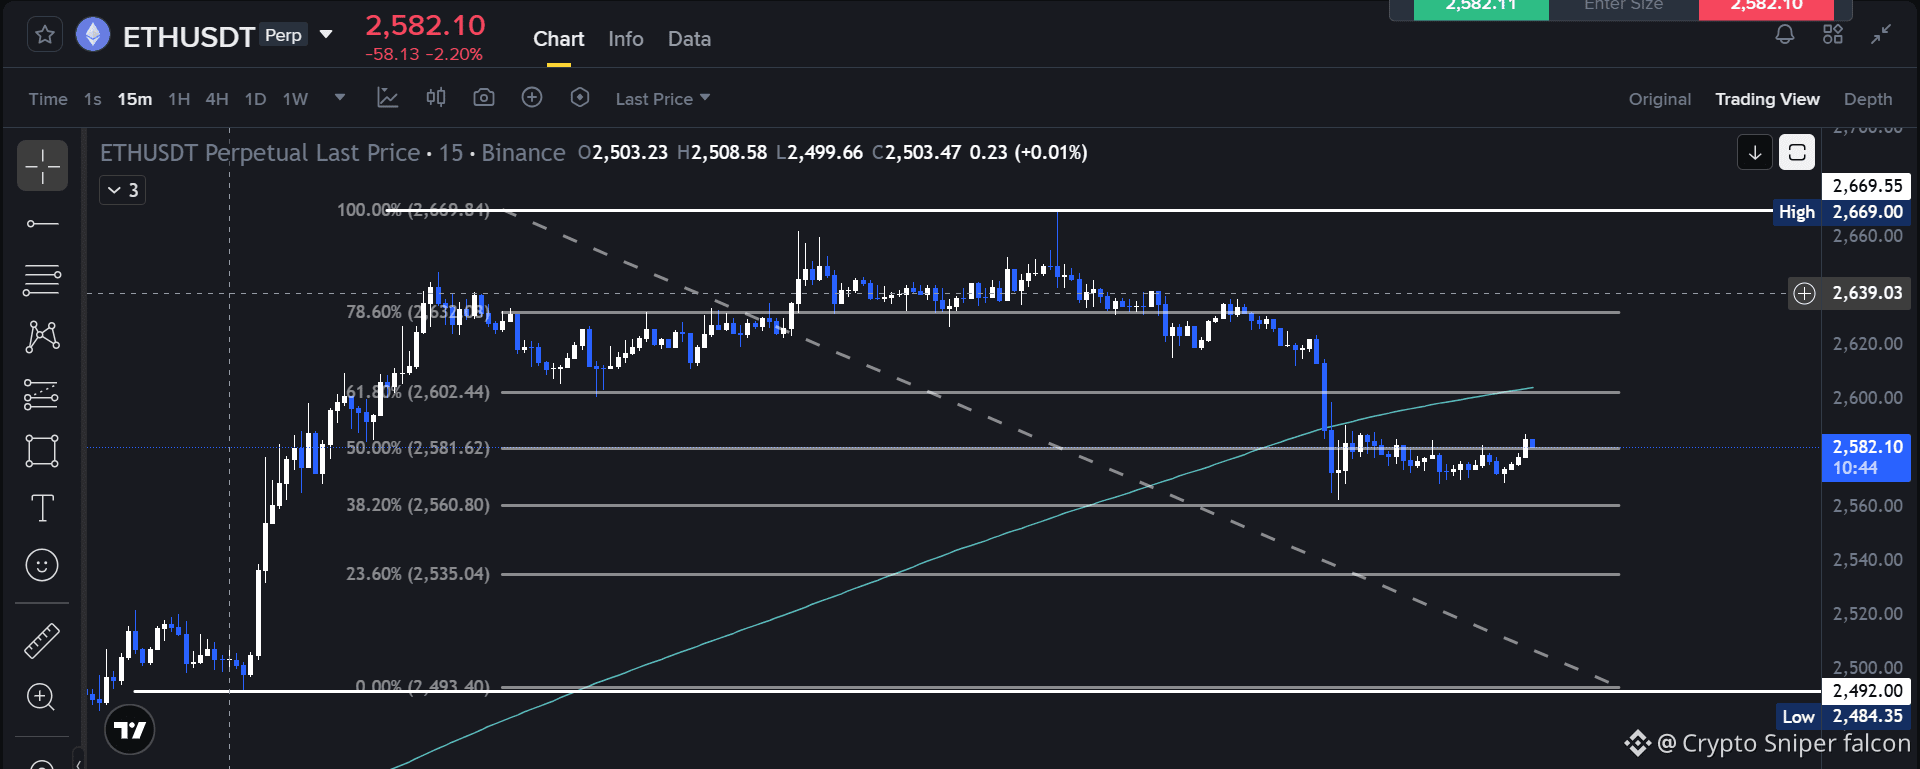This screenshot has height=769, width=1920.
Task: Open the Data tab
Action: [x=689, y=39]
